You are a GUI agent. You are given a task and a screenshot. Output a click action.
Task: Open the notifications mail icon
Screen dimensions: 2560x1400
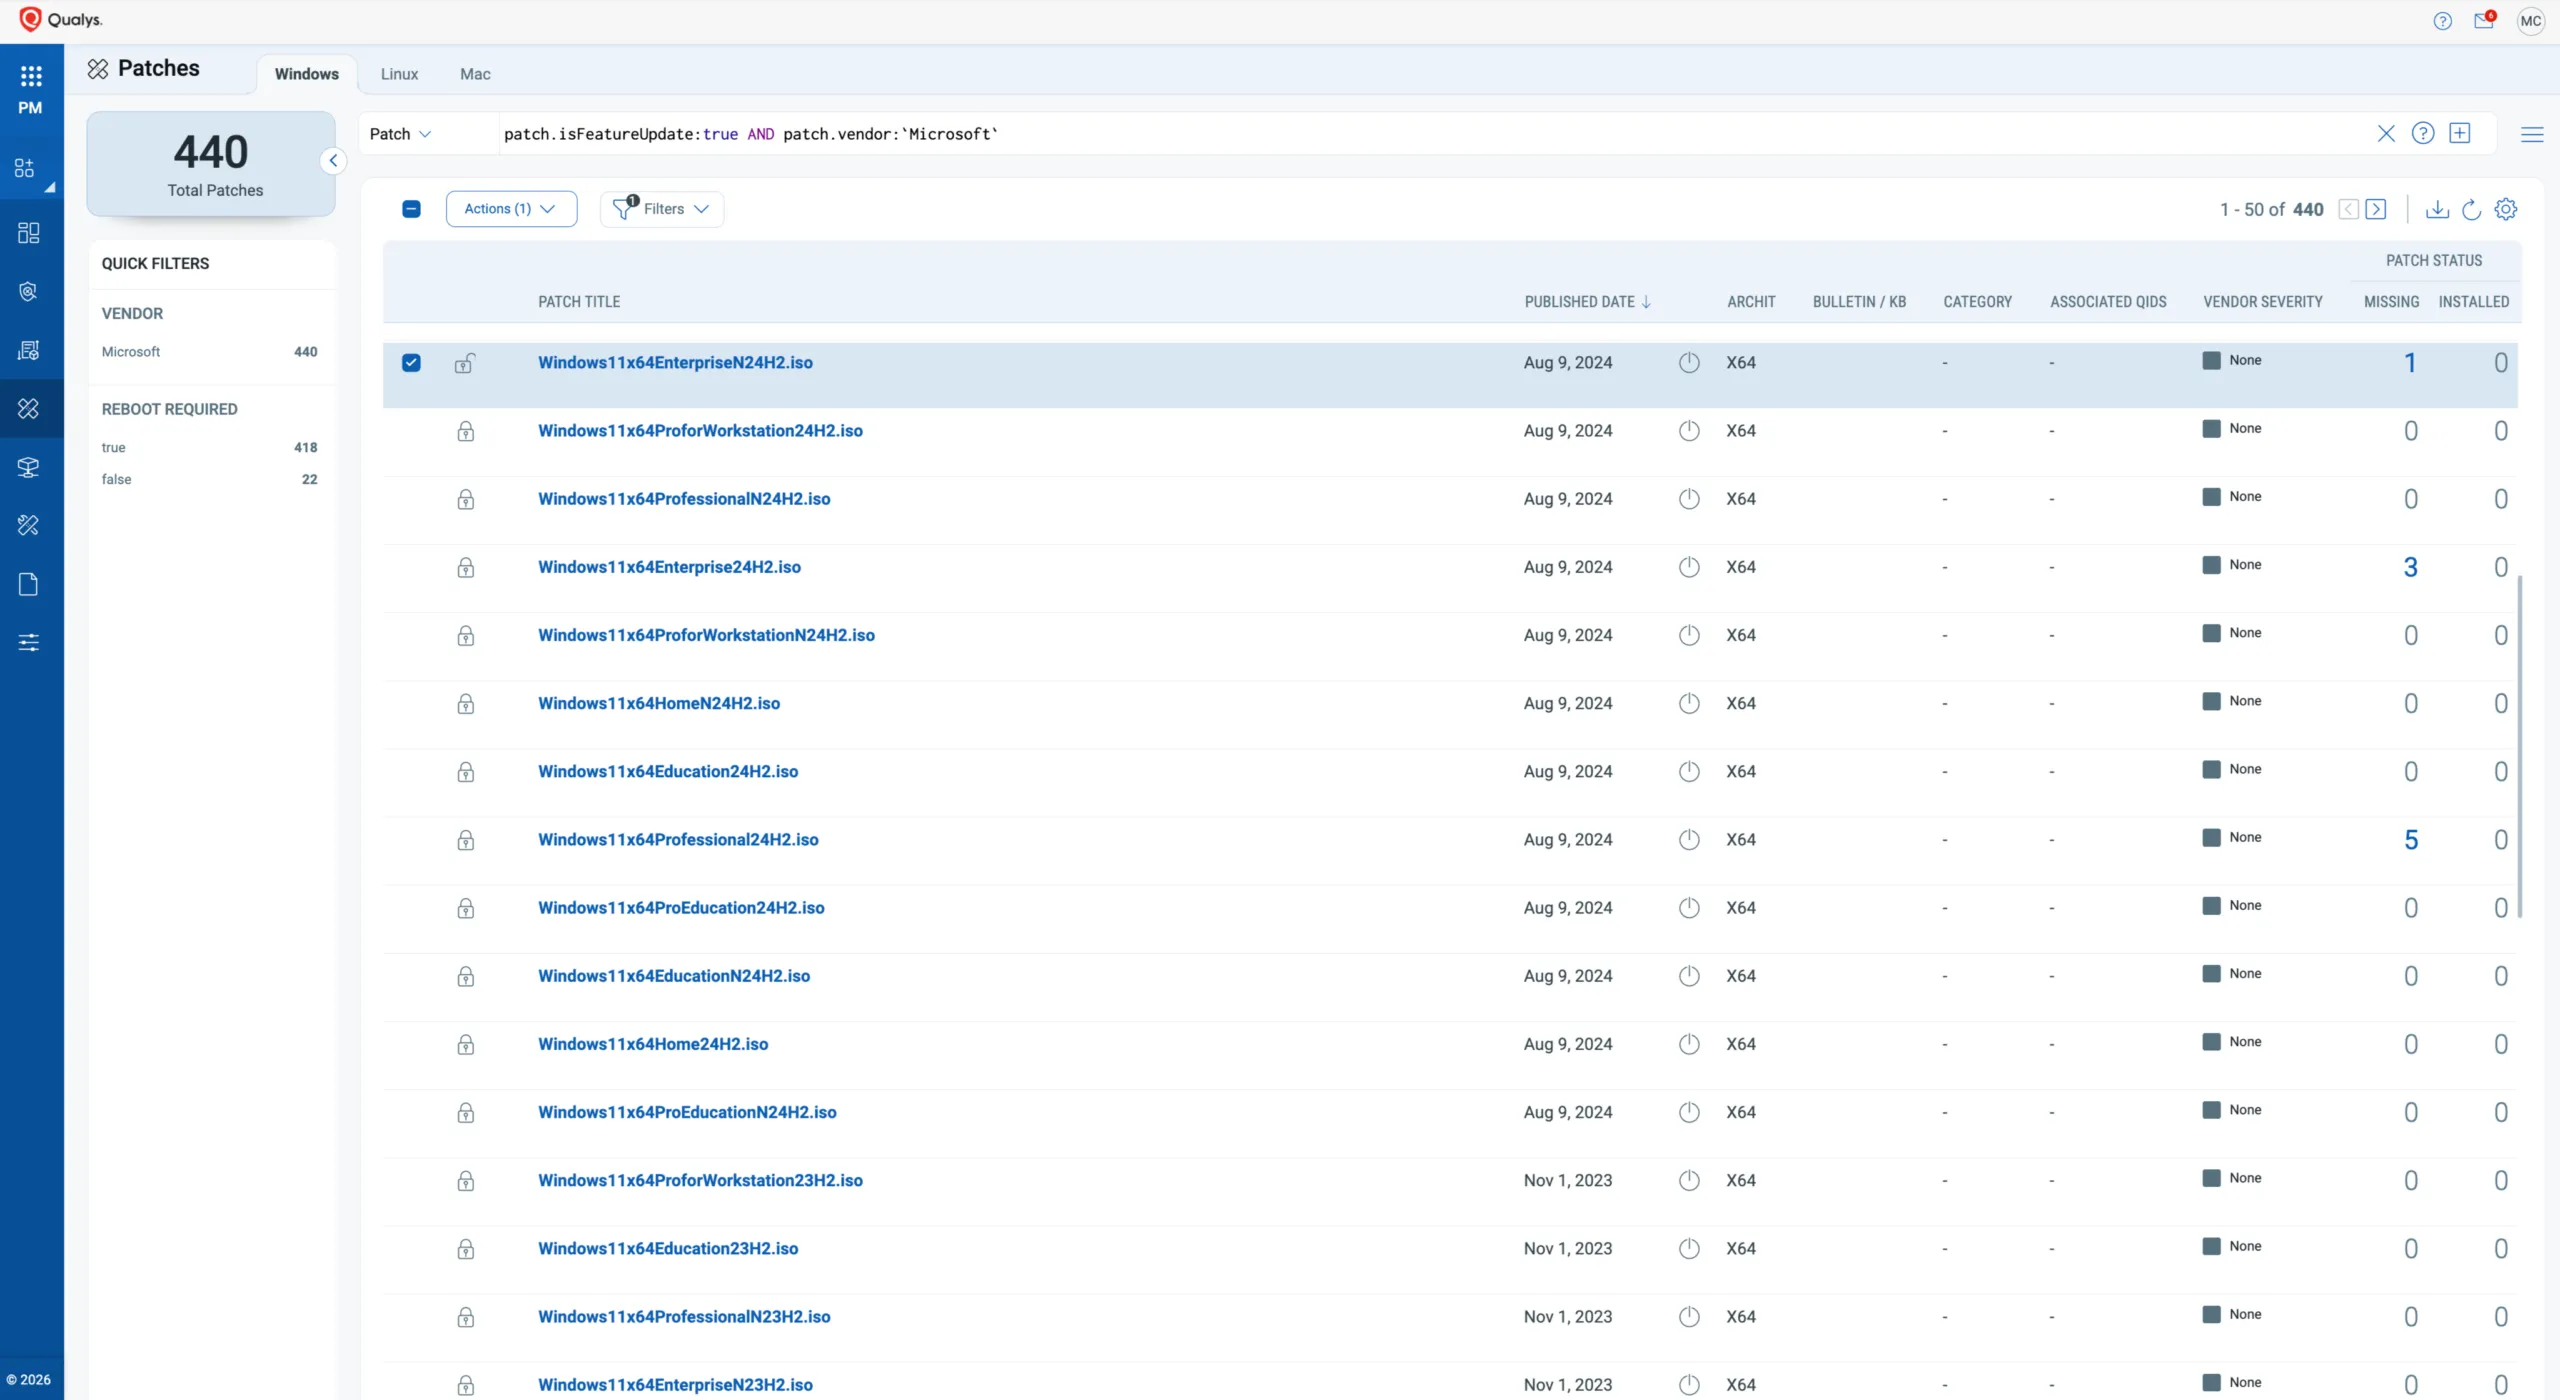(x=2484, y=20)
